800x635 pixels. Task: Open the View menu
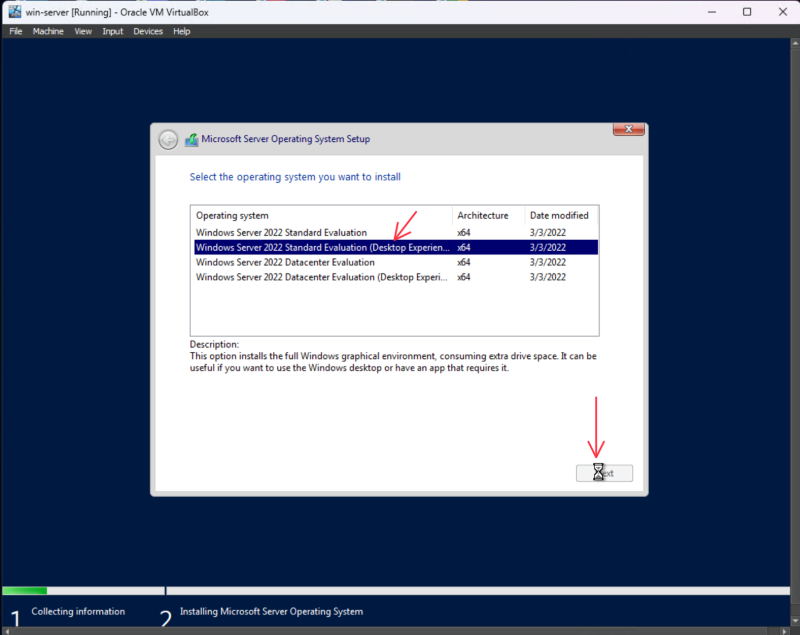83,32
